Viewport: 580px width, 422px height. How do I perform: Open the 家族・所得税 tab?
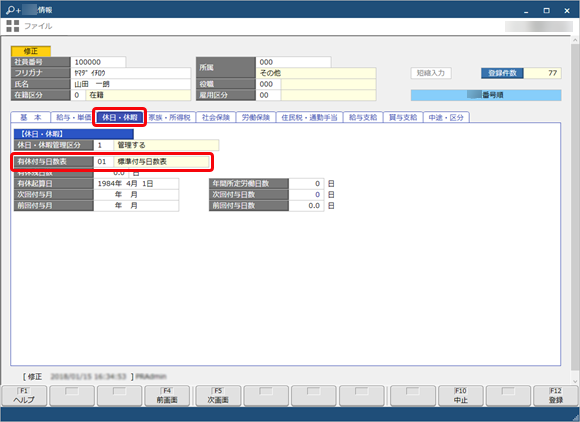click(x=170, y=117)
